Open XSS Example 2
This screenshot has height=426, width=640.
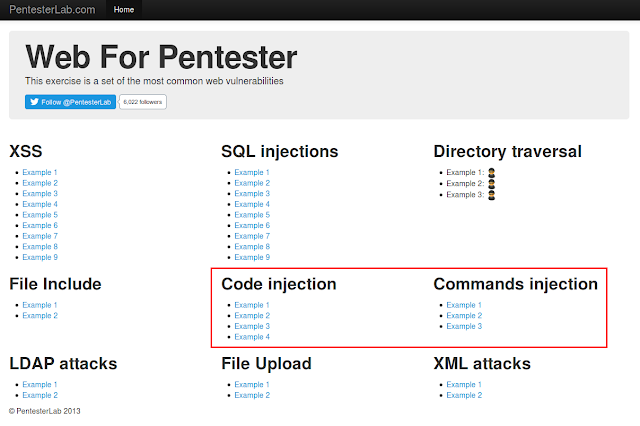point(40,183)
